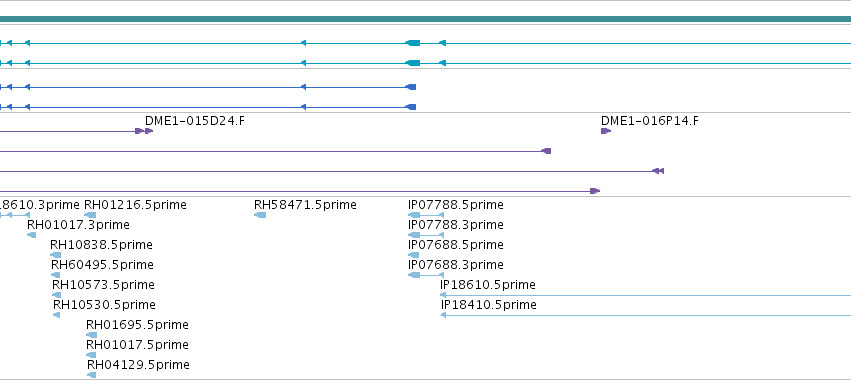Select the RH10573.5prime feature arrow
Screen dimensions: 851x380
[56, 295]
